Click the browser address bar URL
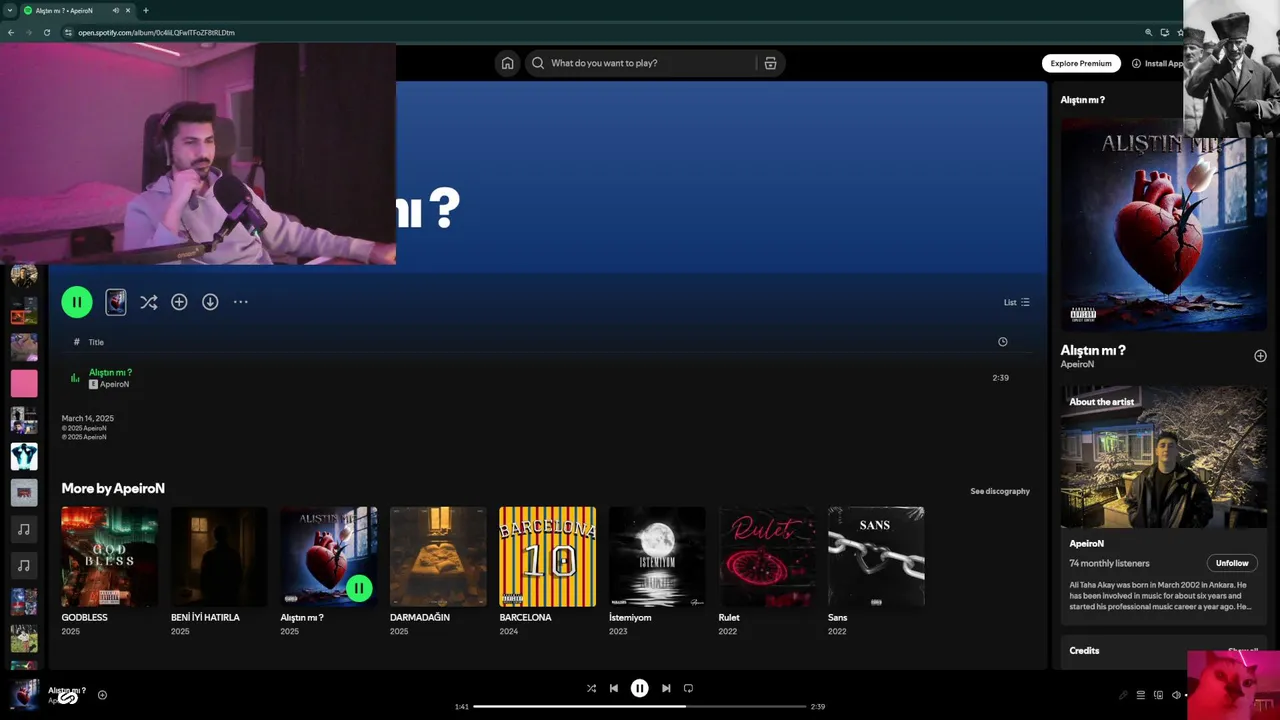1280x720 pixels. (157, 32)
